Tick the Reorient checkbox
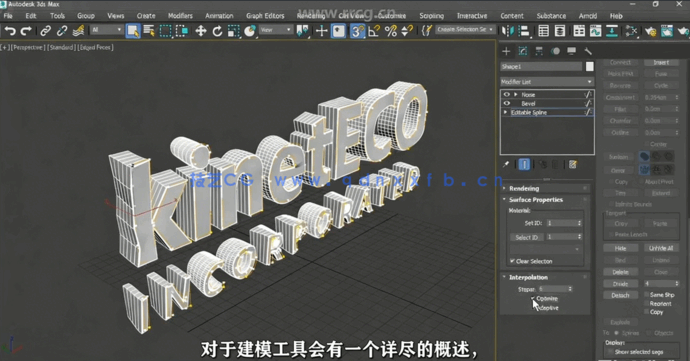690x361 pixels. pyautogui.click(x=646, y=303)
